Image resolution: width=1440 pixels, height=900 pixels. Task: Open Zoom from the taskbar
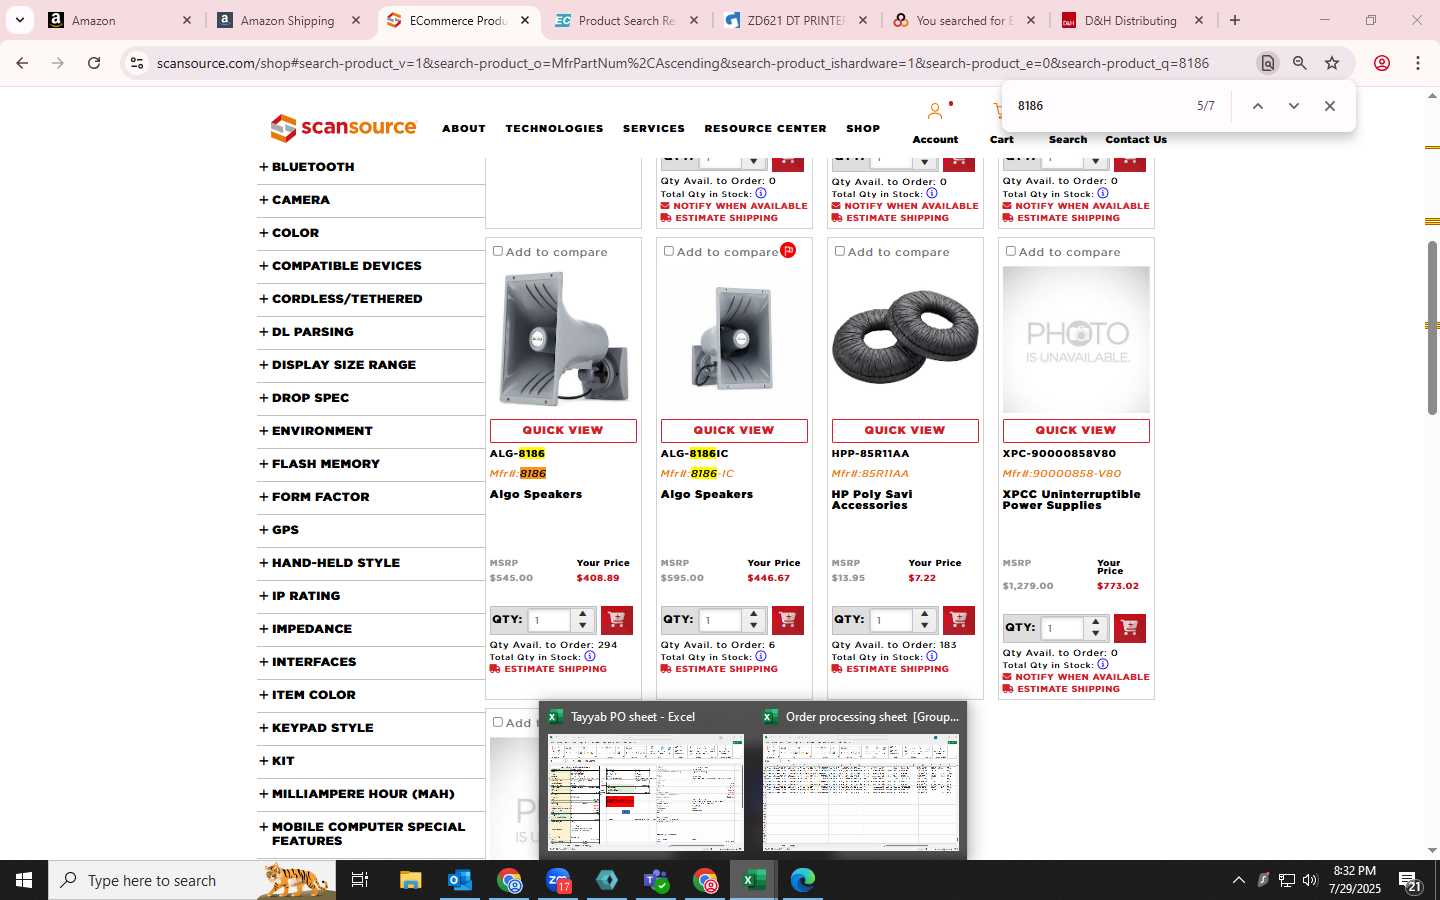pos(558,880)
